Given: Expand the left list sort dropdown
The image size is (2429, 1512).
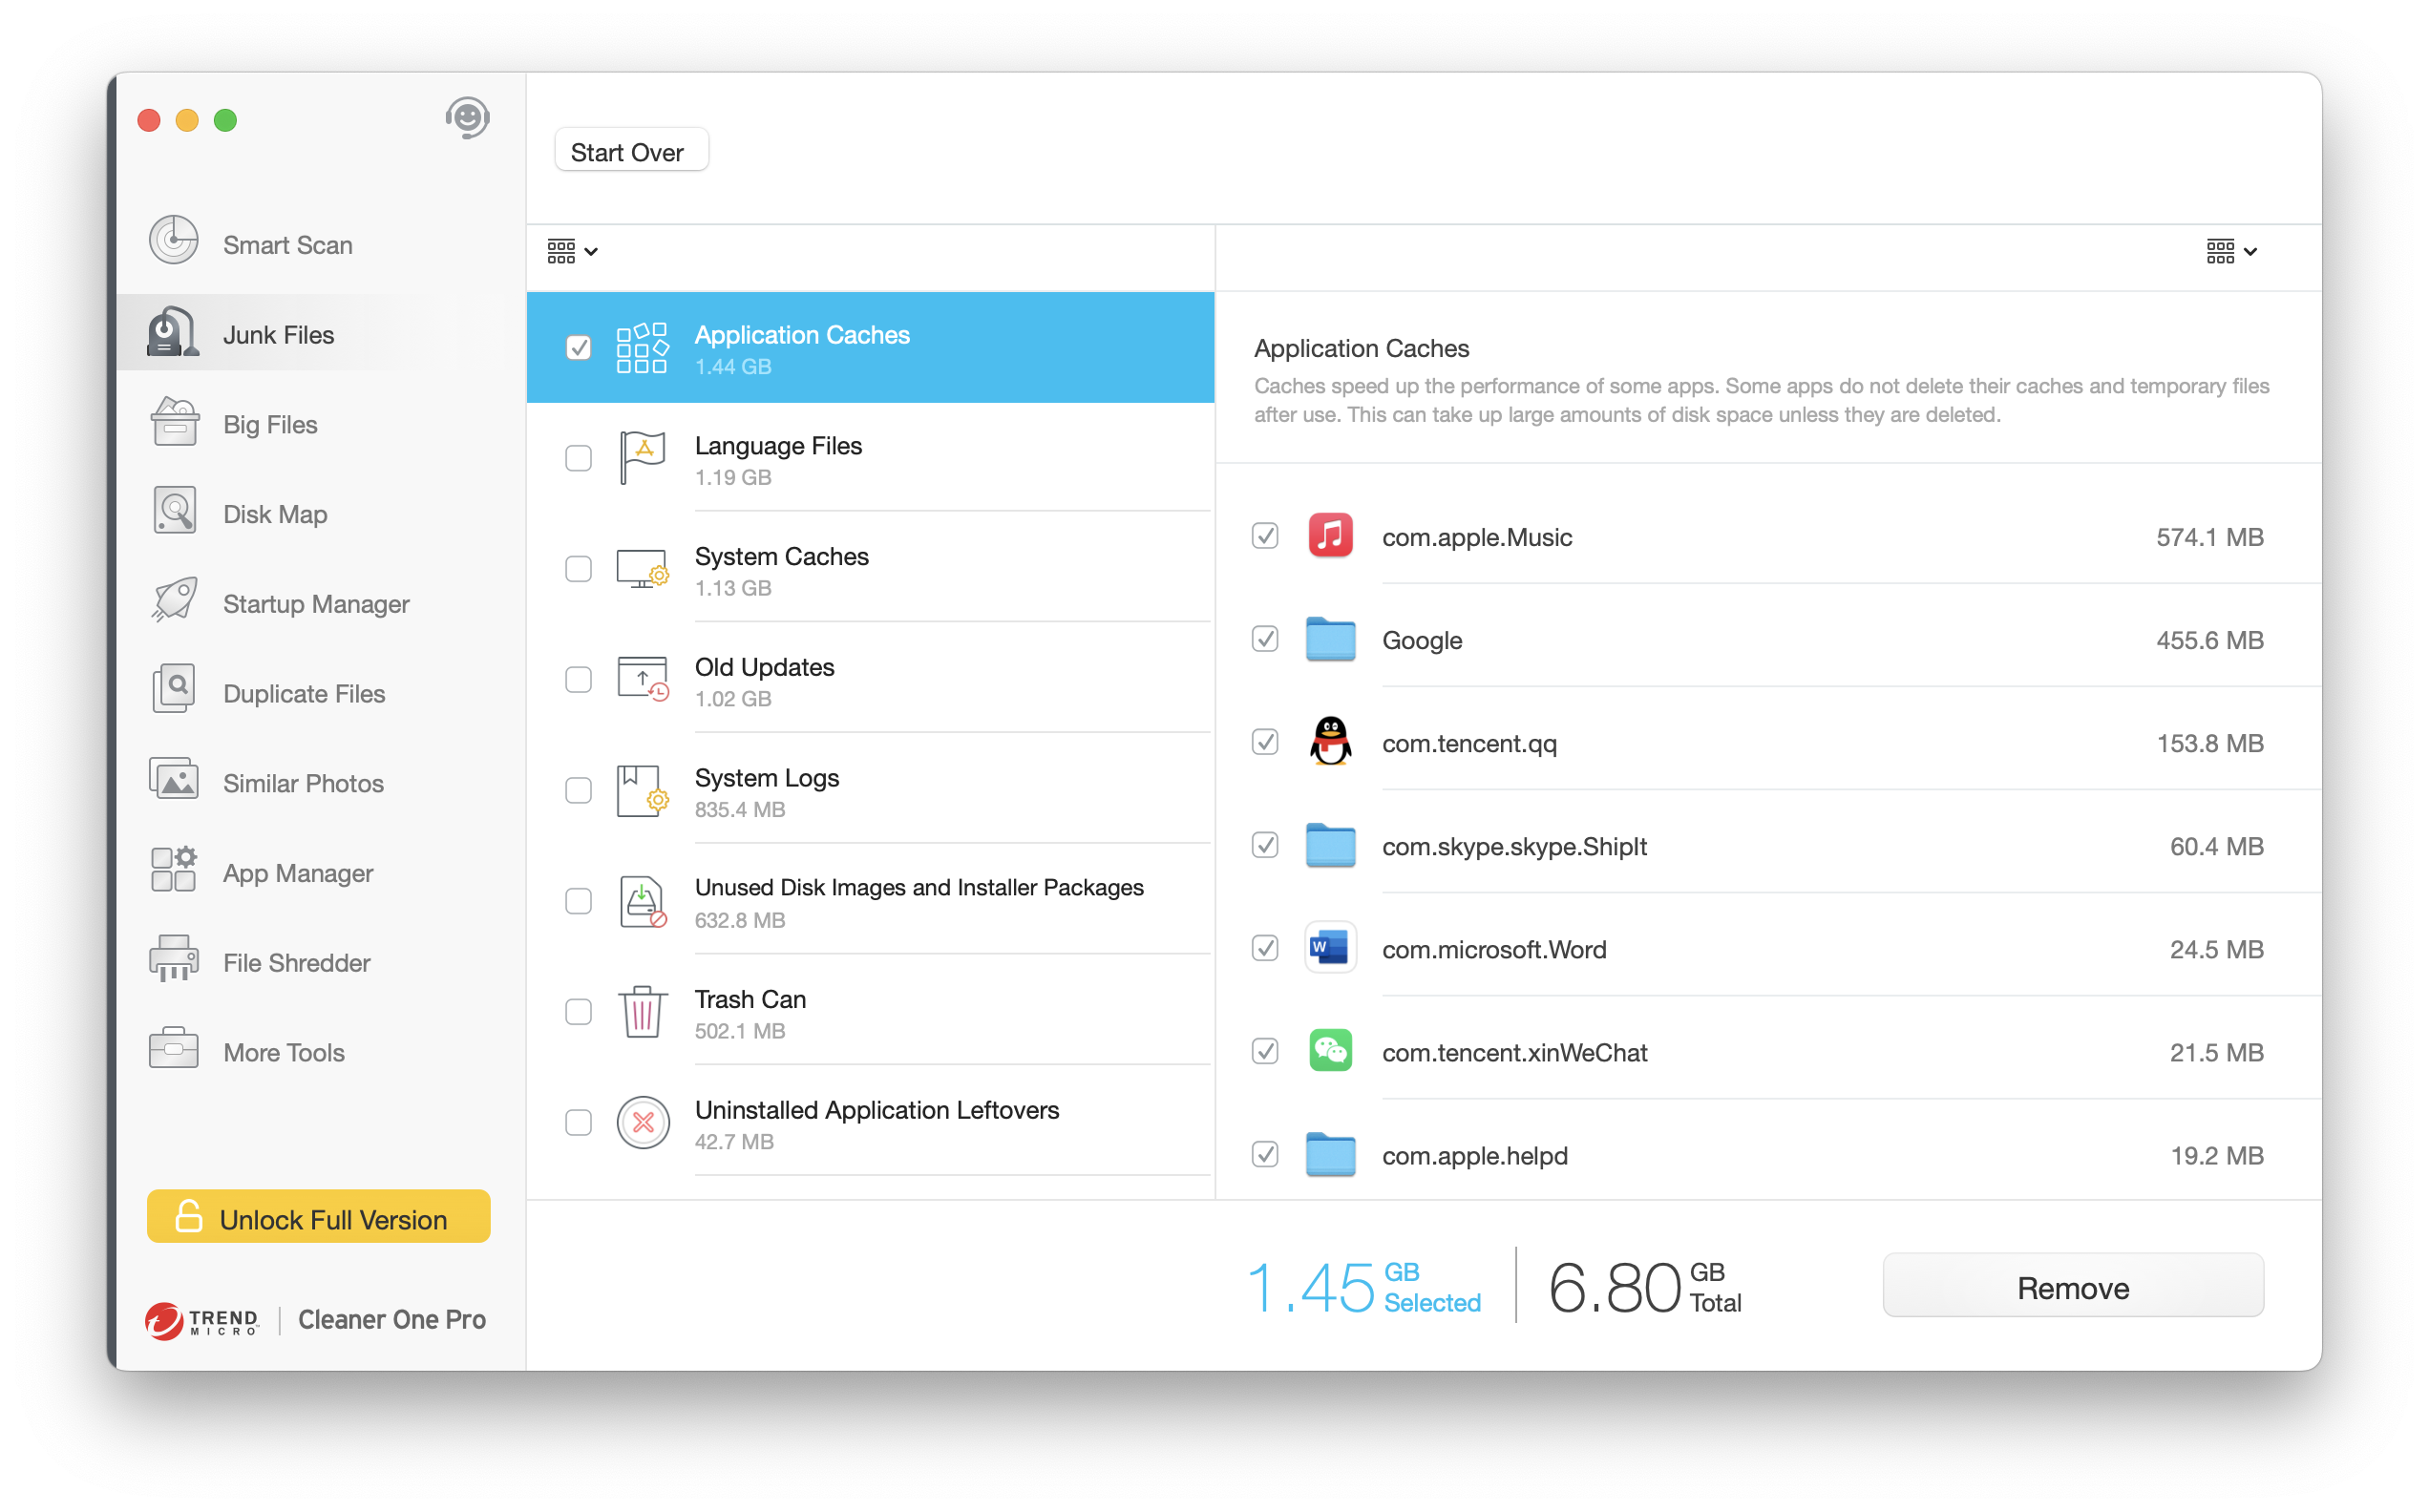Looking at the screenshot, I should point(572,252).
